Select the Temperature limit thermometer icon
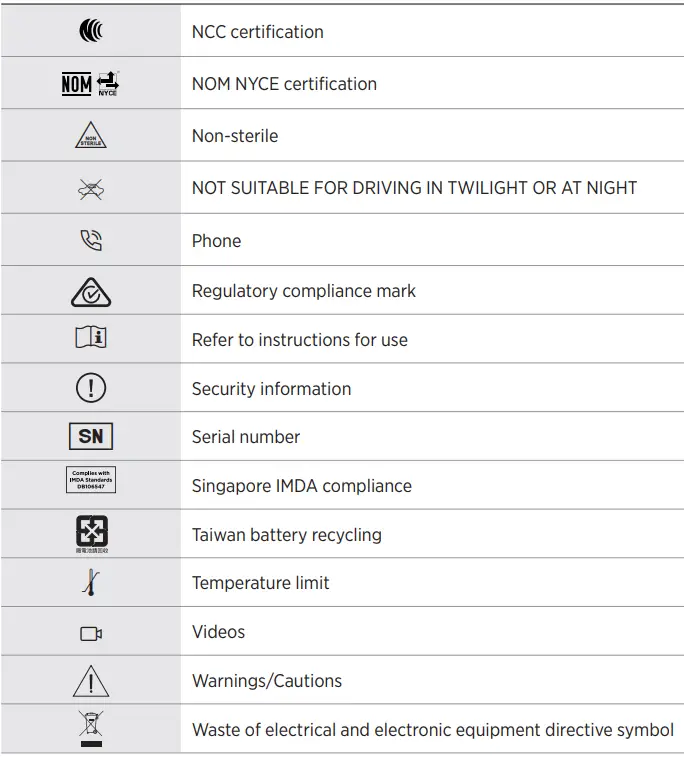 pyautogui.click(x=91, y=583)
